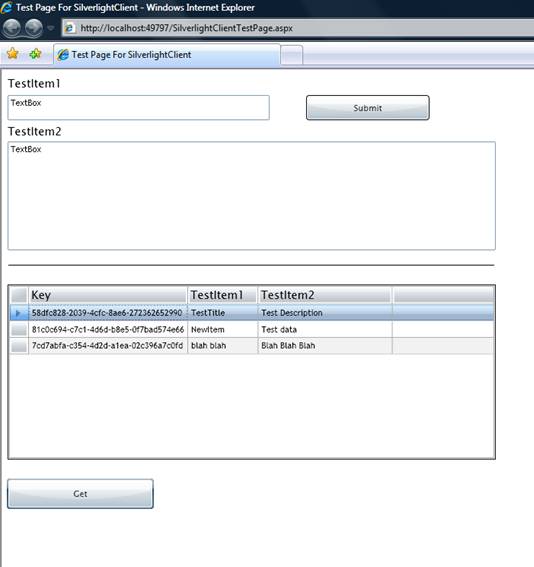This screenshot has width=534, height=567.
Task: Open a new blank tab
Action: point(291,55)
